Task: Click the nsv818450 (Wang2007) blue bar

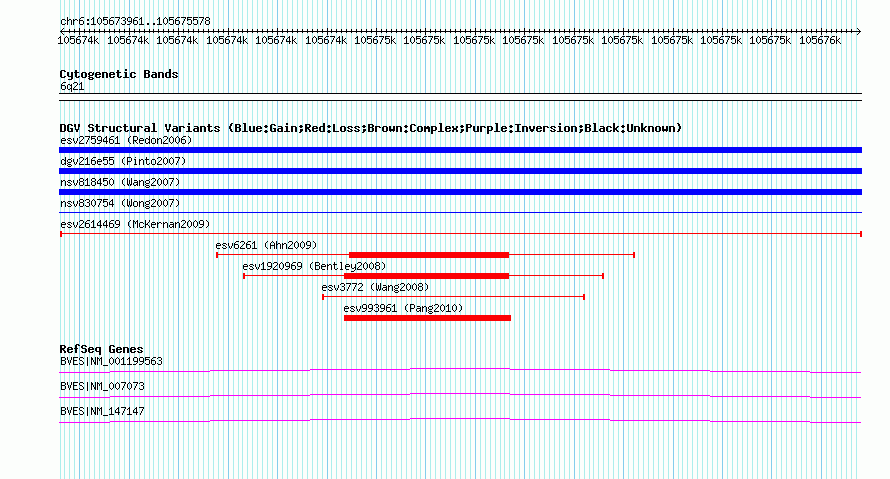Action: (x=460, y=192)
